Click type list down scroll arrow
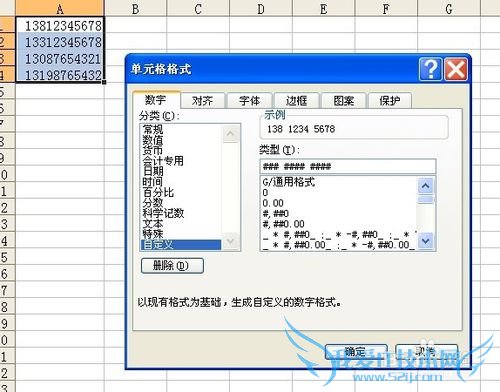The width and height of the screenshot is (500, 392). 425,241
